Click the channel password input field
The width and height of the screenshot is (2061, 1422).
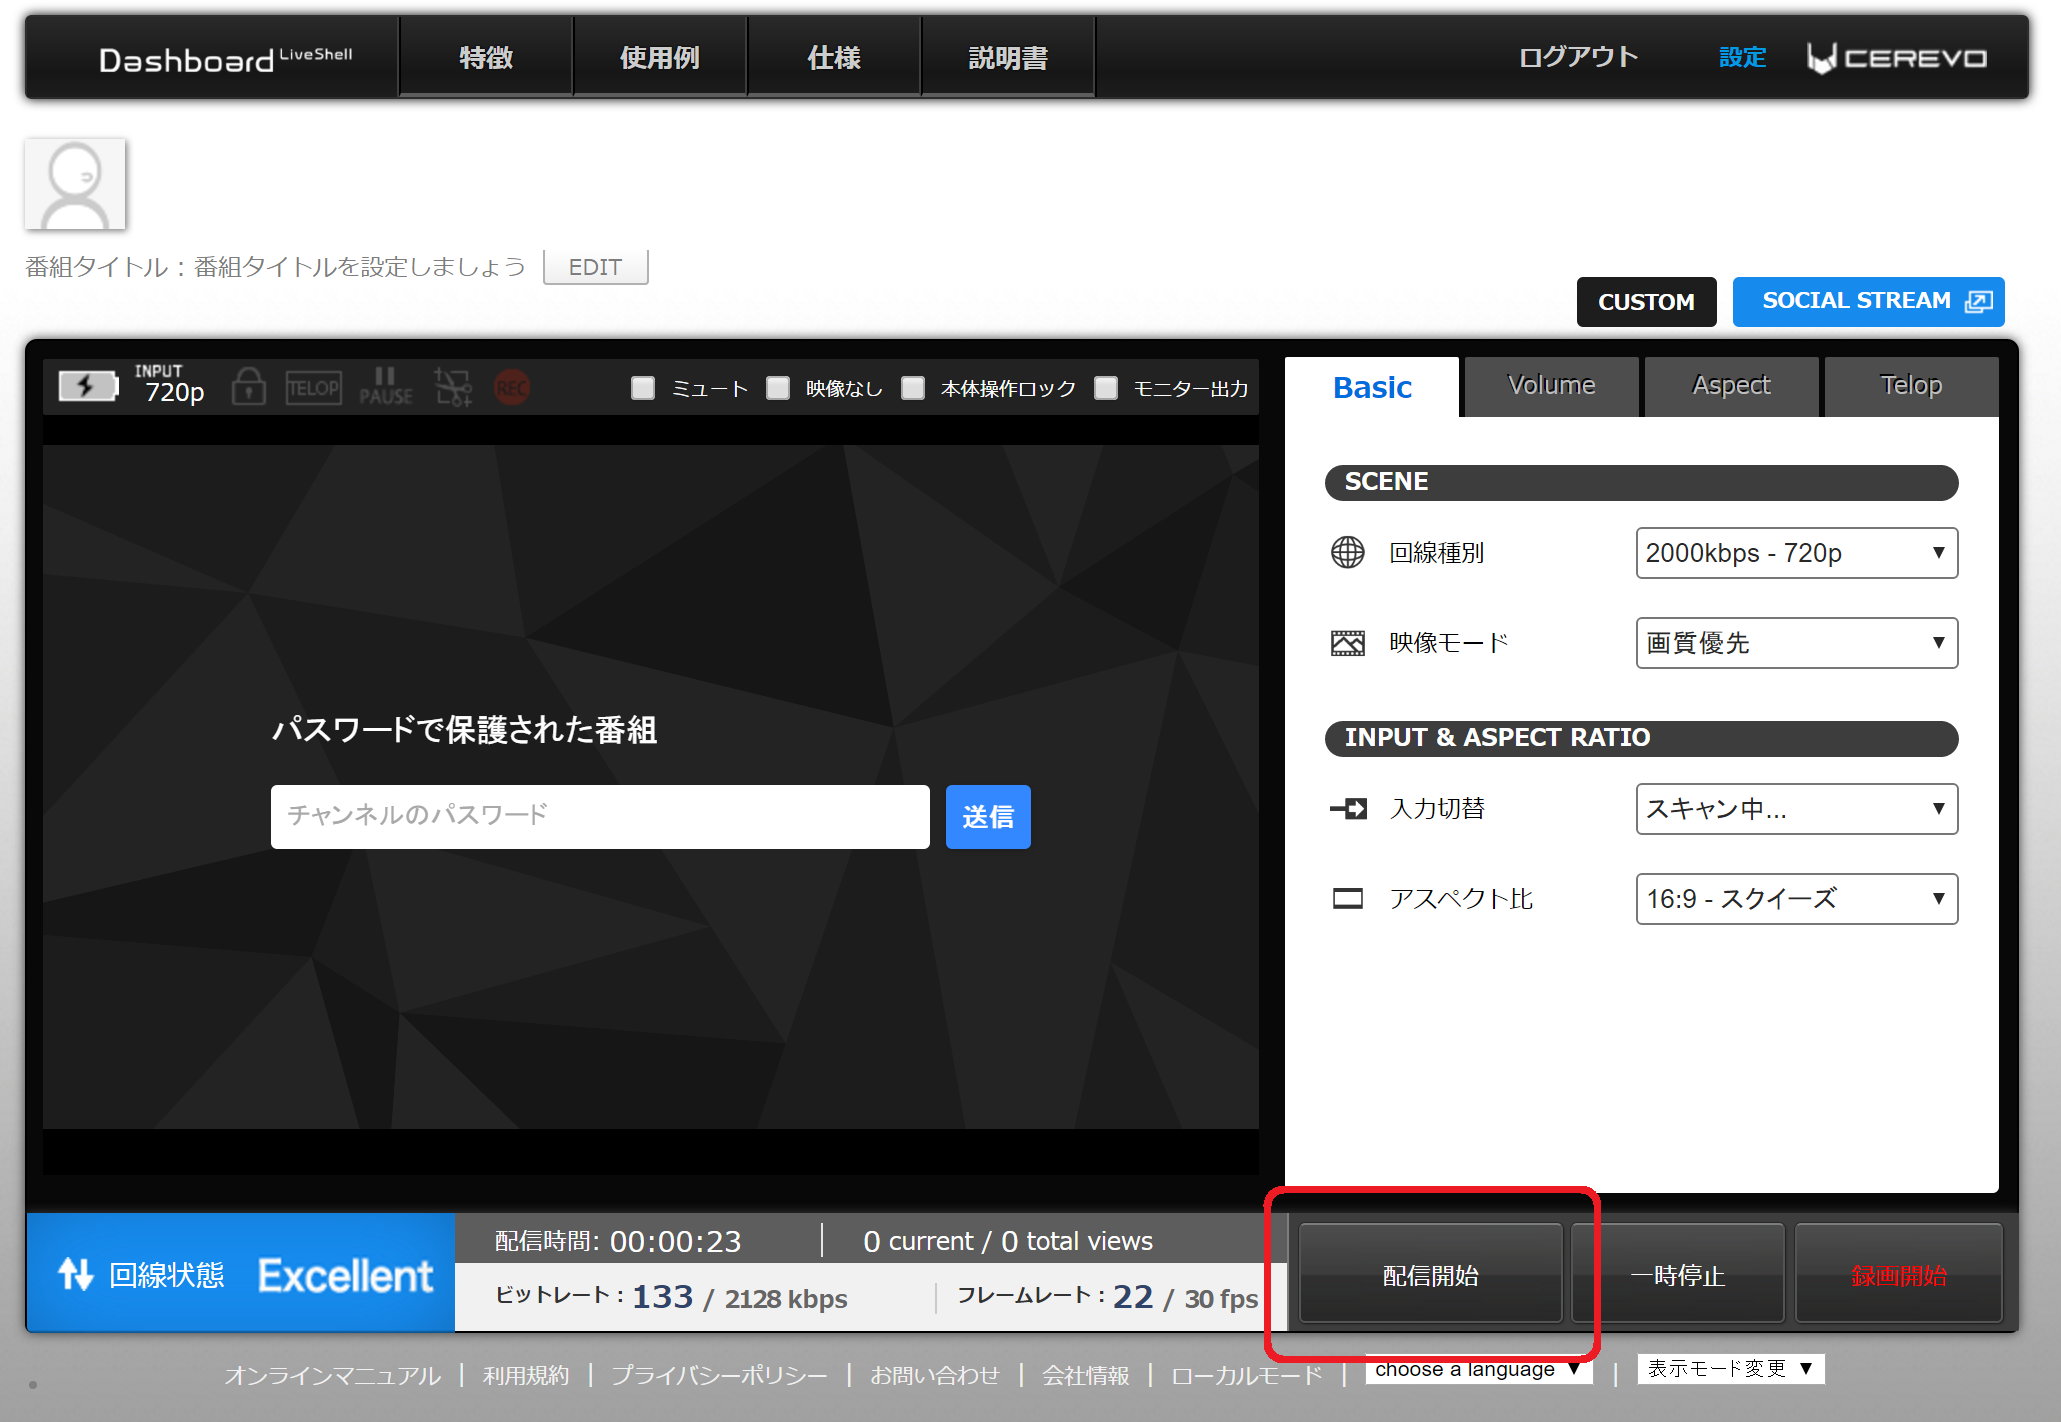[x=600, y=816]
